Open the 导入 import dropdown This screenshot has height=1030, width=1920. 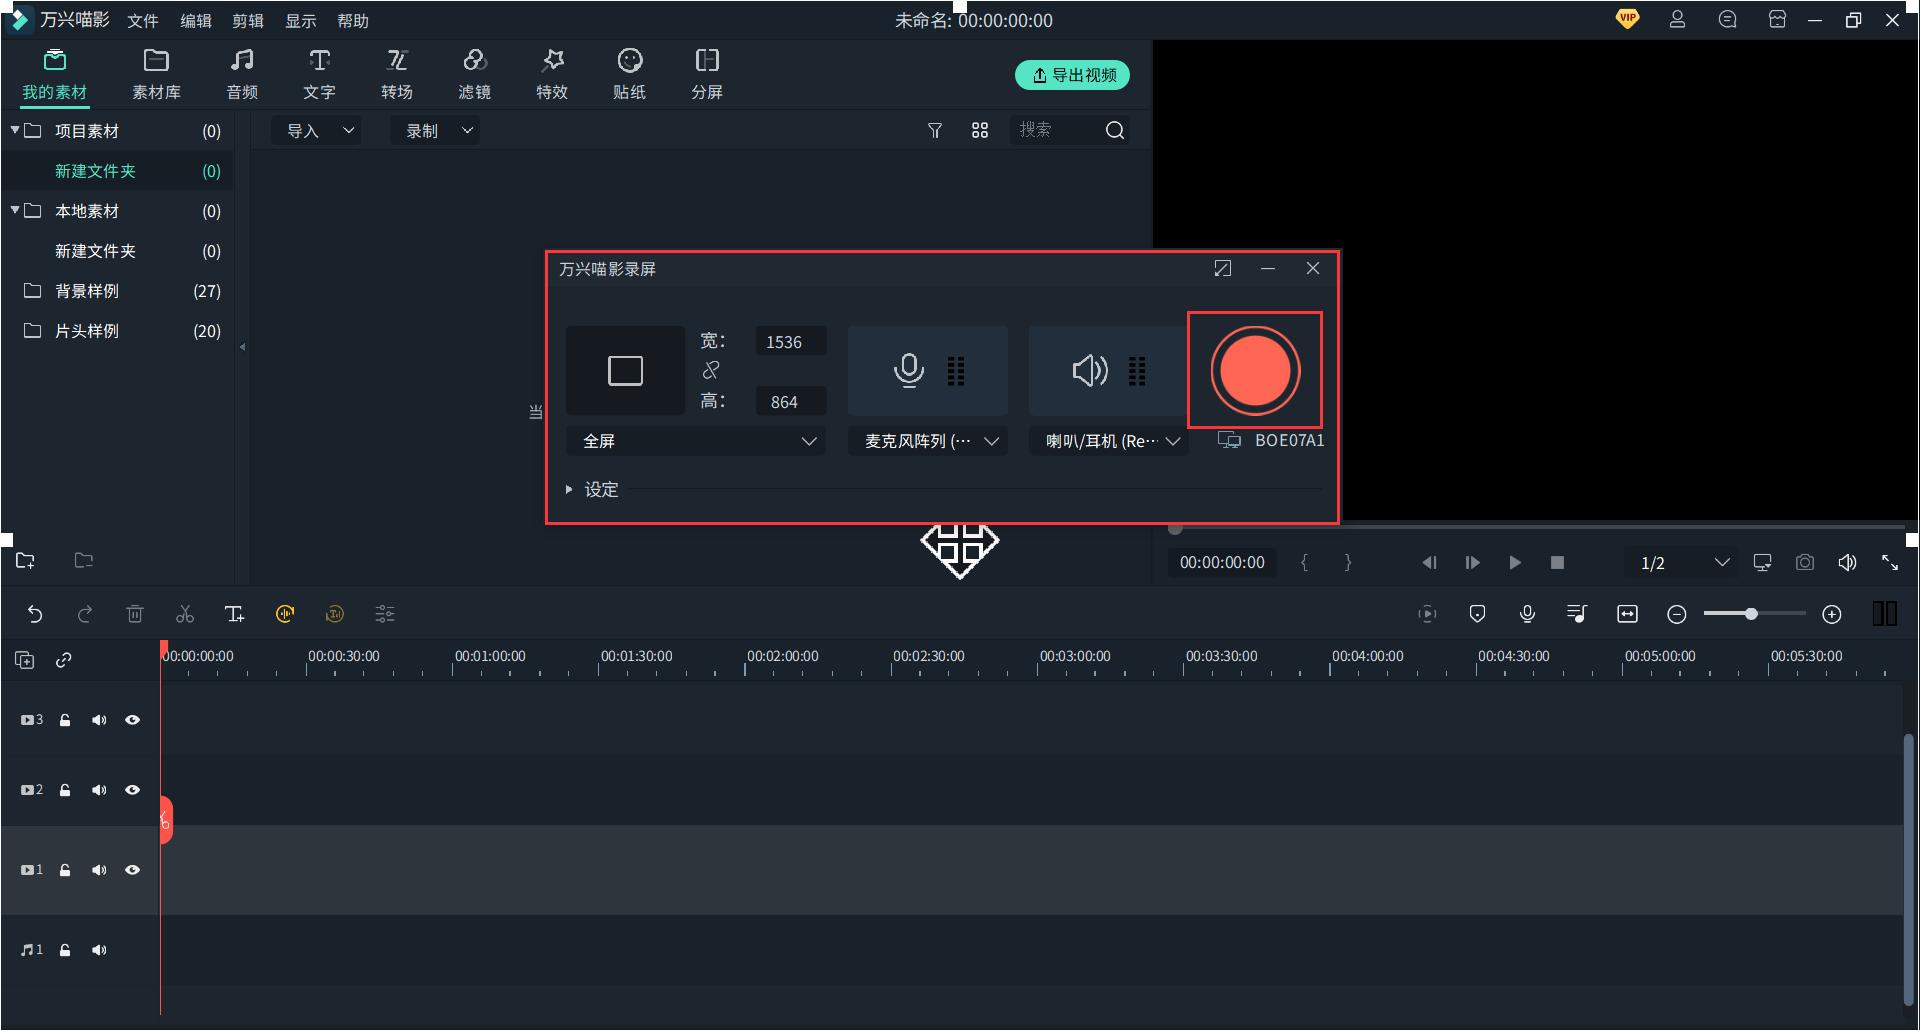318,130
